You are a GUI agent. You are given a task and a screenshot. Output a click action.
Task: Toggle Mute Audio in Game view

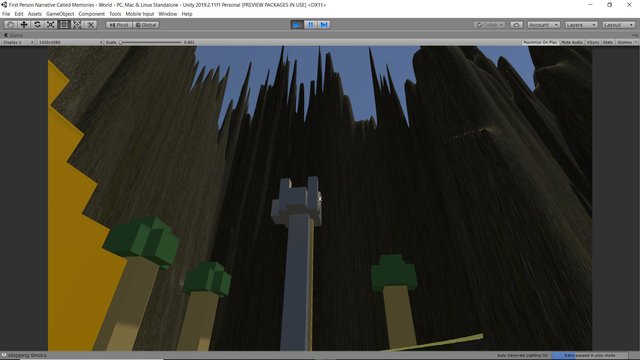(x=572, y=42)
